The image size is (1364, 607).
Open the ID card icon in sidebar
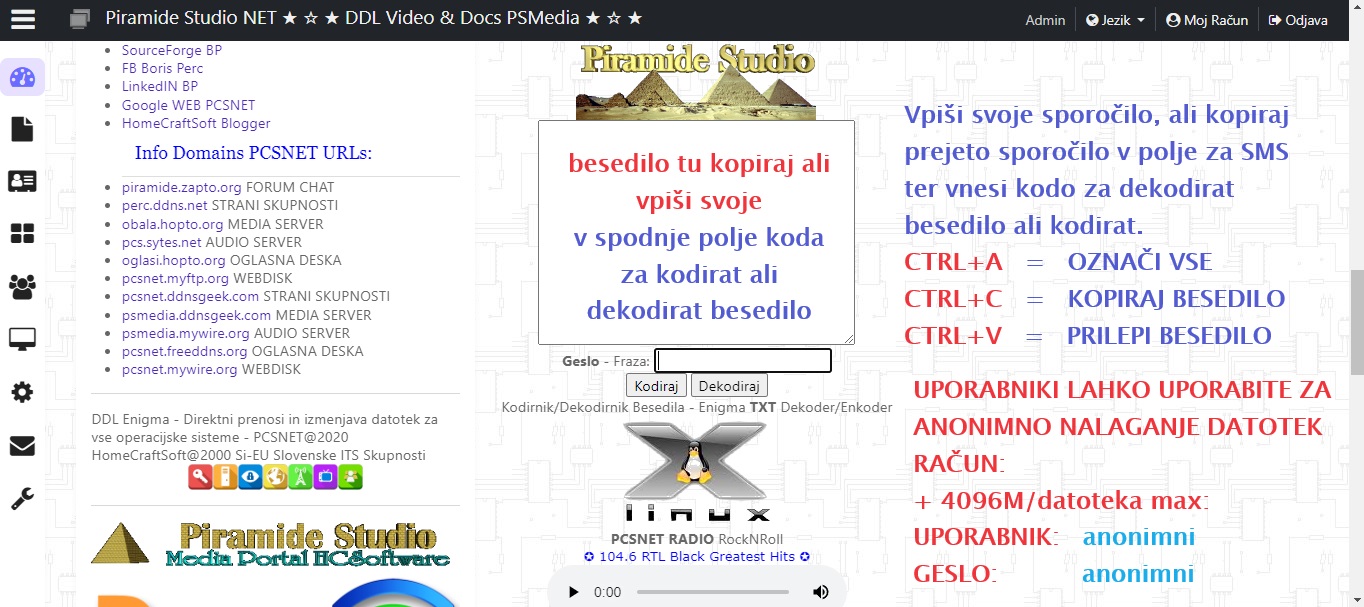click(22, 181)
